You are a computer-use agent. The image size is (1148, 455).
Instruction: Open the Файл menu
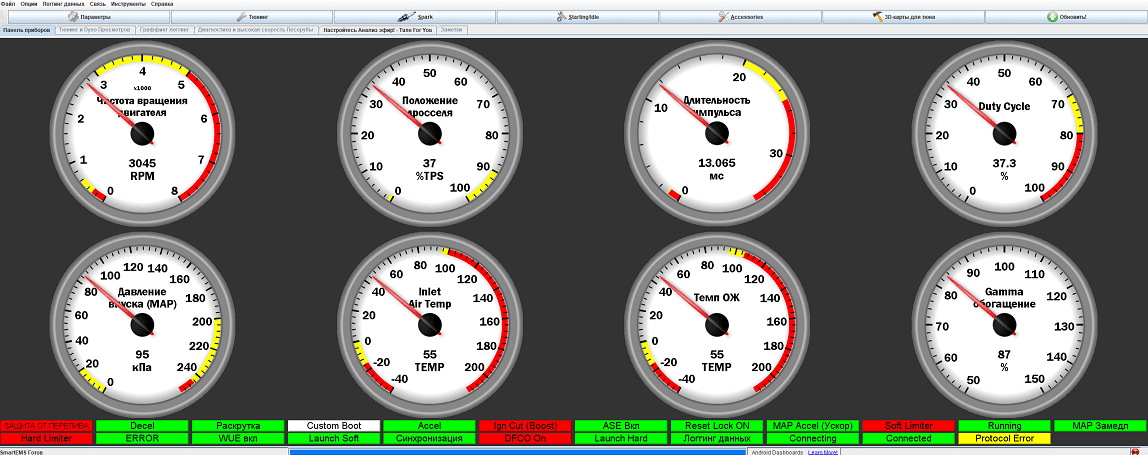[8, 4]
